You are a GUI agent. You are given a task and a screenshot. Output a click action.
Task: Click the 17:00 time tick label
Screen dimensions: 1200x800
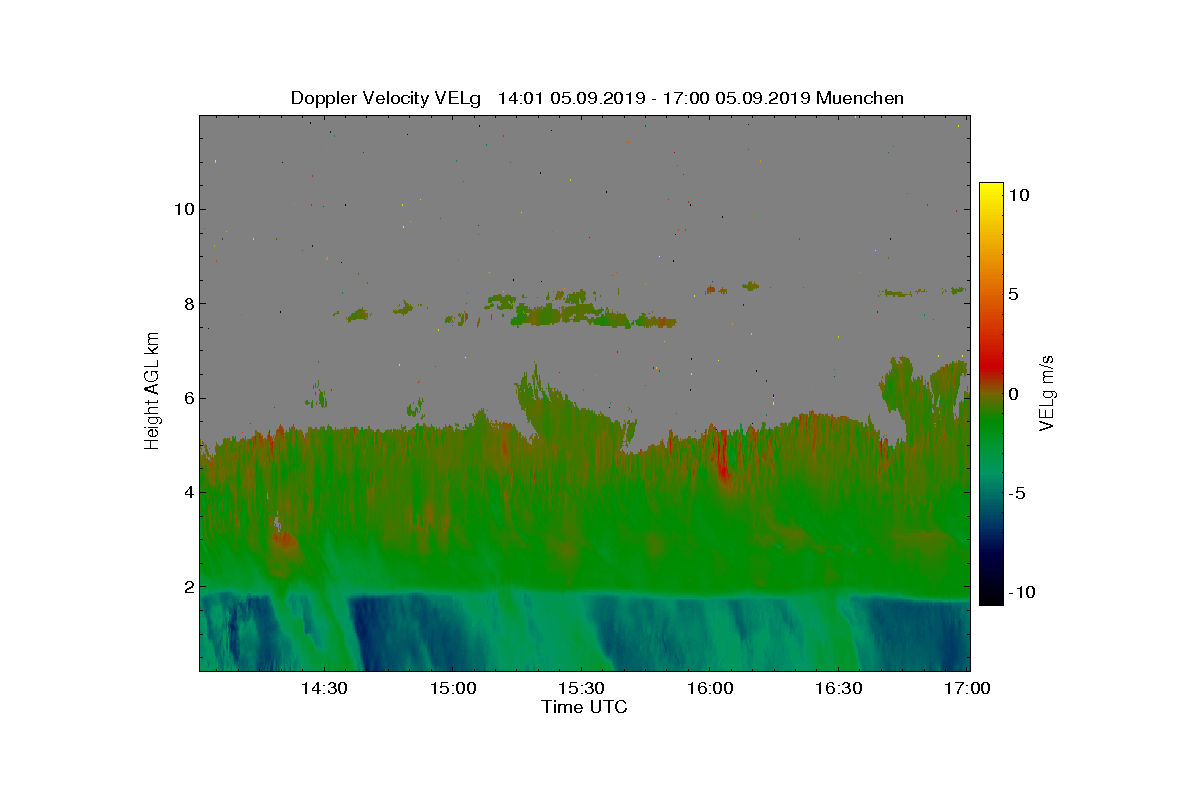pos(968,688)
